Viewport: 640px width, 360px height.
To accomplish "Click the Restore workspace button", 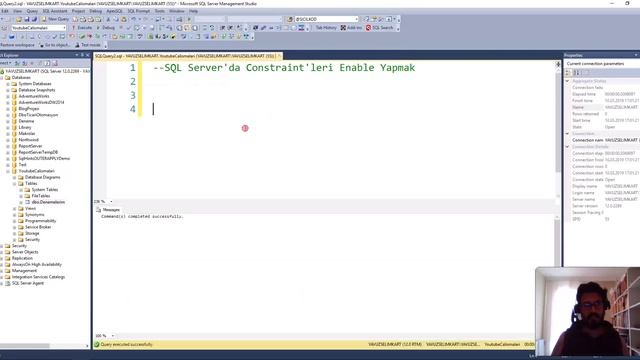I will coord(17,45).
